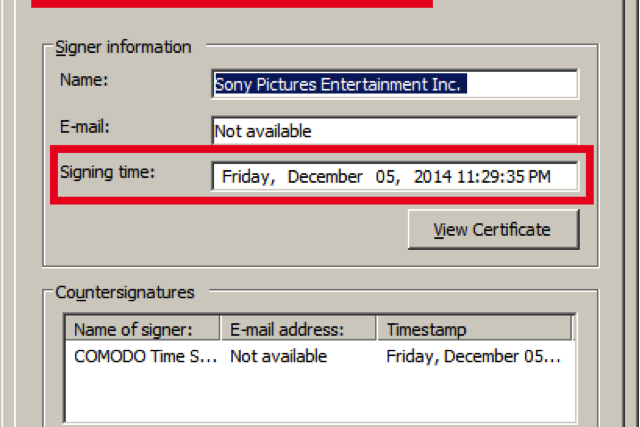Select the COMODO Time S... countersignature entry

pos(144,355)
